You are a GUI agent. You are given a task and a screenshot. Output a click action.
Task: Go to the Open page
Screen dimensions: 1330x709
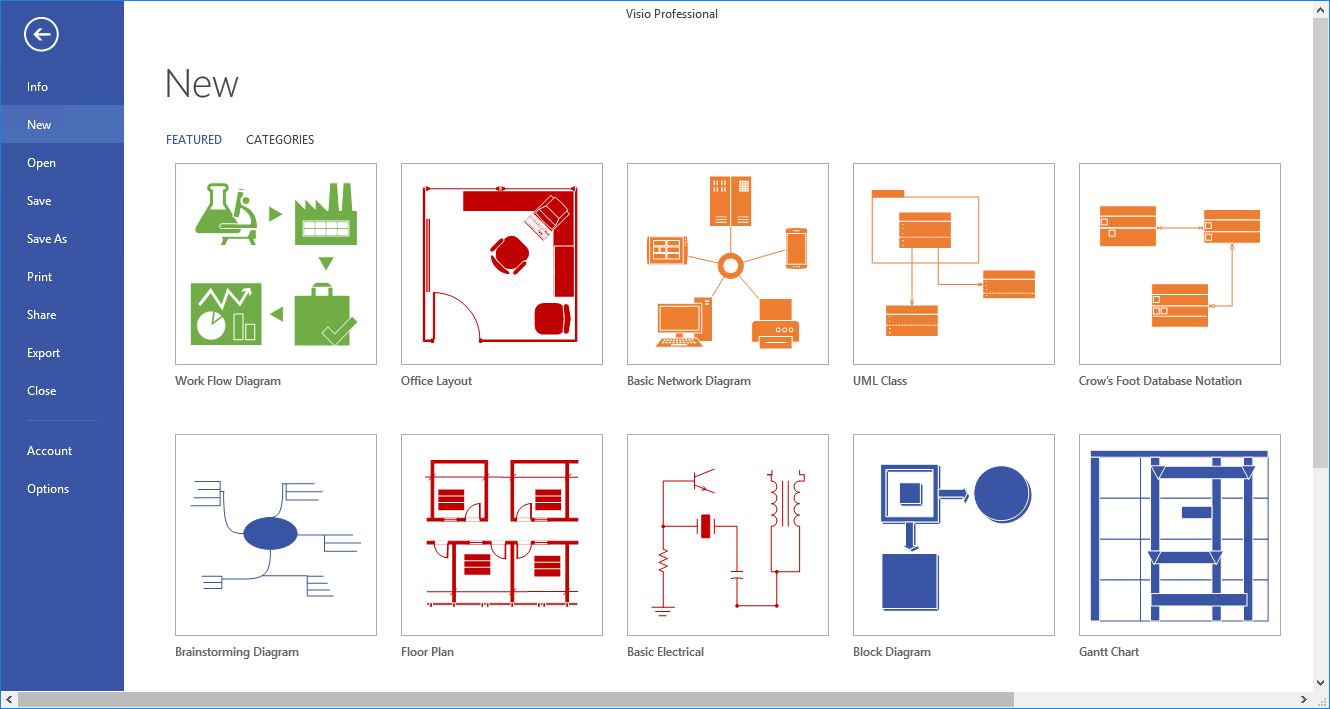pos(41,162)
